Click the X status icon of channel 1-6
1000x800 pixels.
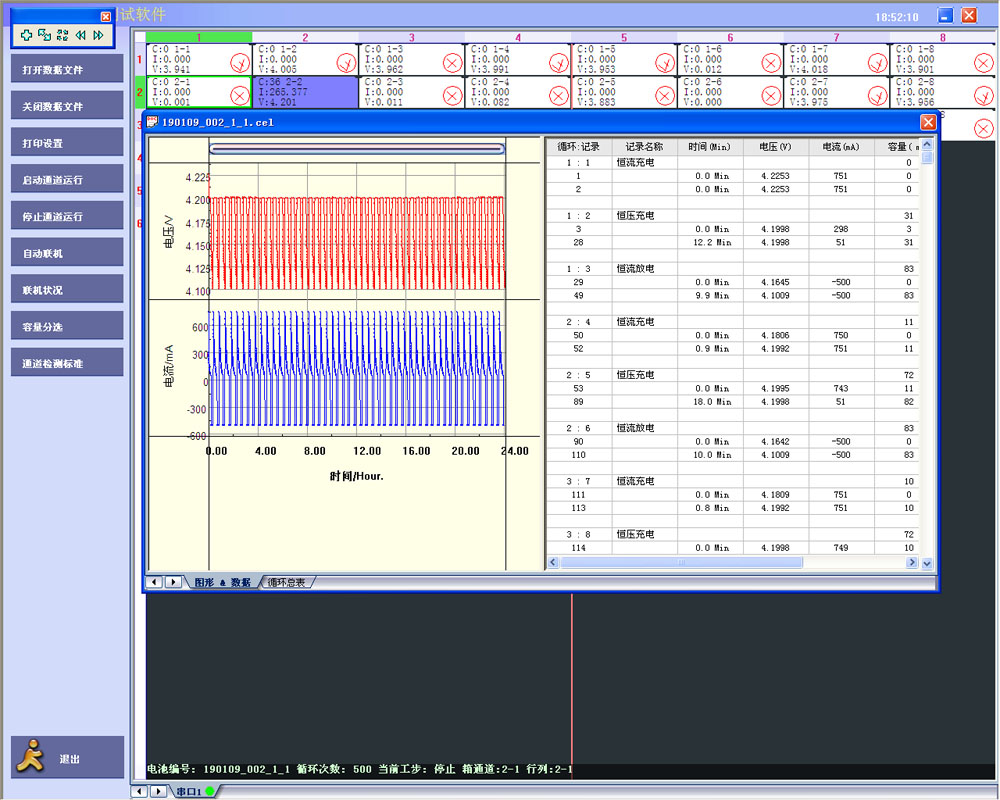click(771, 63)
